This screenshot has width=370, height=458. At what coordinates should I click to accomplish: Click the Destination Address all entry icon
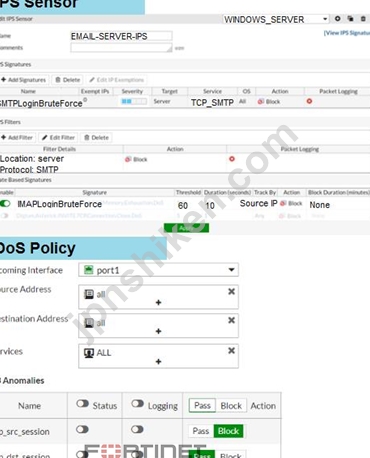click(x=89, y=323)
